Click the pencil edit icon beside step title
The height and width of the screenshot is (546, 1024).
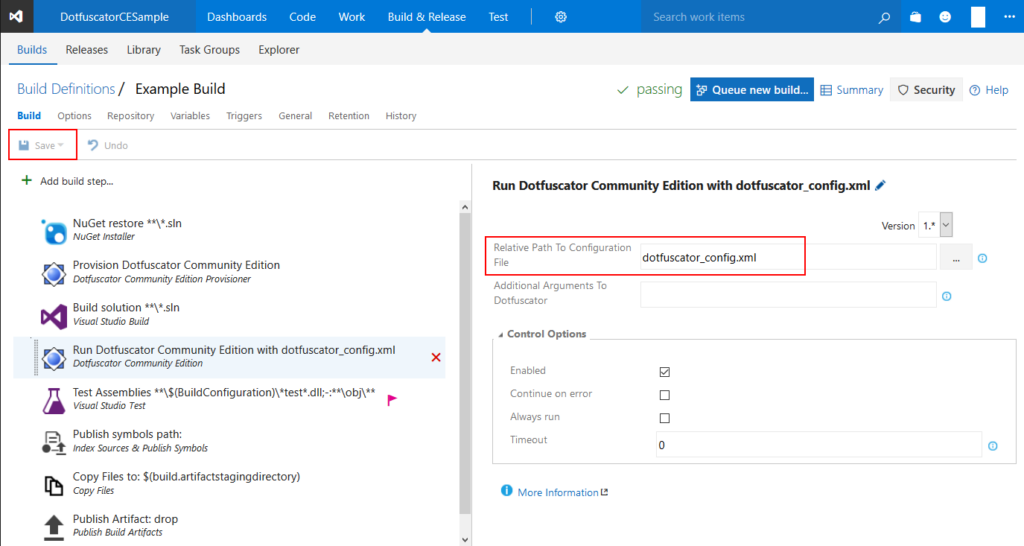pyautogui.click(x=880, y=185)
